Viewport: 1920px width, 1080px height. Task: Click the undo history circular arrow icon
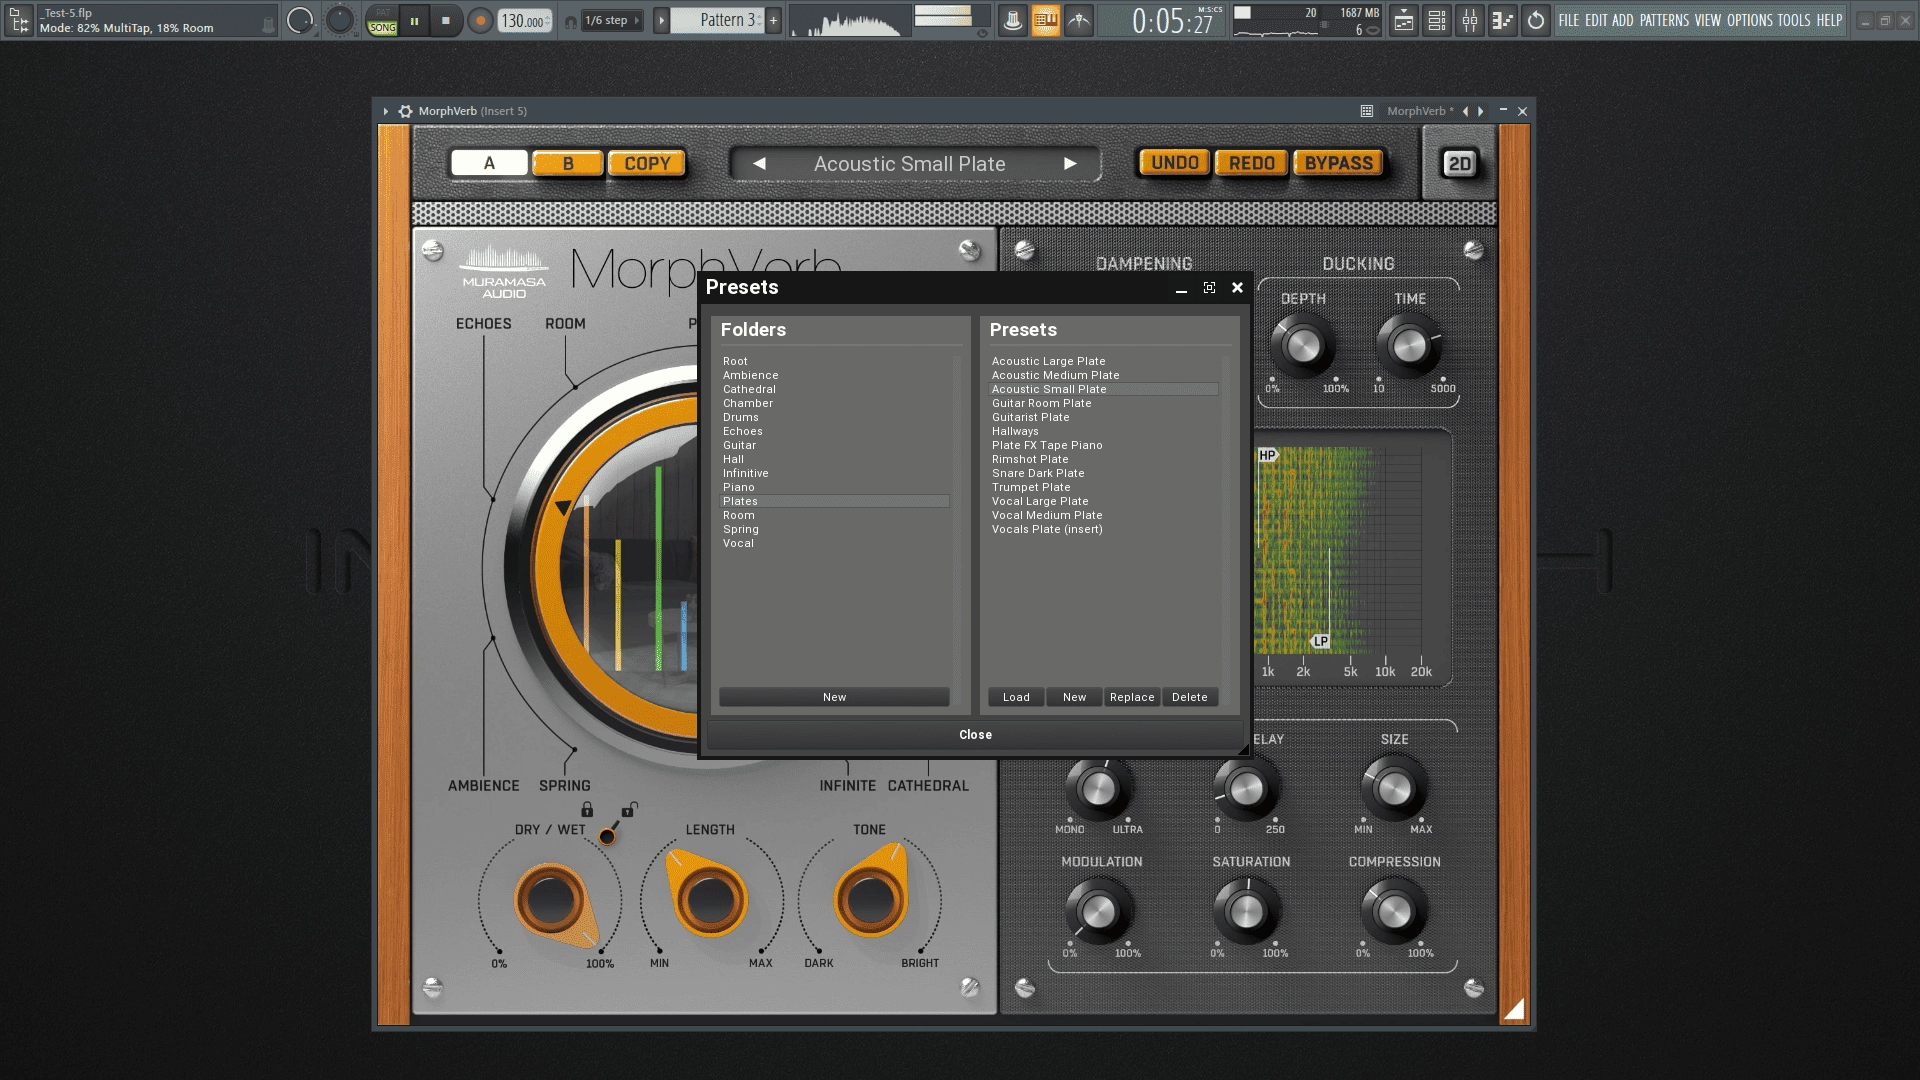click(x=1536, y=20)
